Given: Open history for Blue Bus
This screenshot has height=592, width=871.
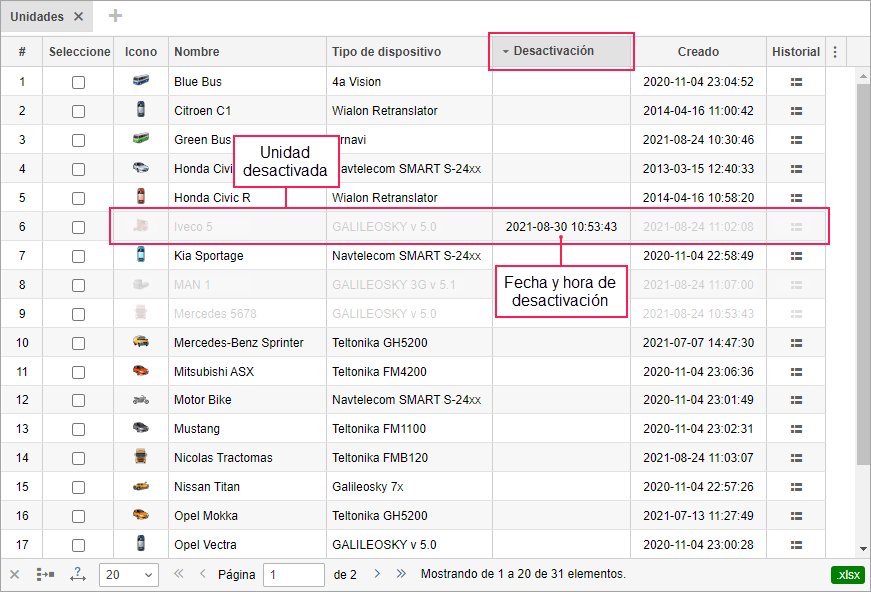Looking at the screenshot, I should pos(796,82).
